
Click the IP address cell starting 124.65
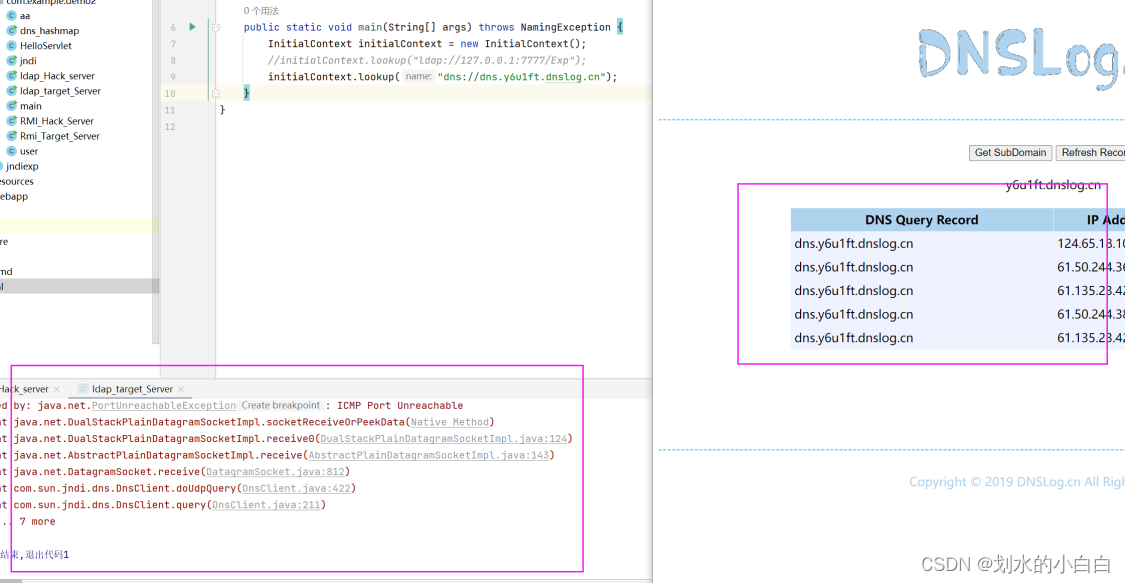coord(1089,244)
